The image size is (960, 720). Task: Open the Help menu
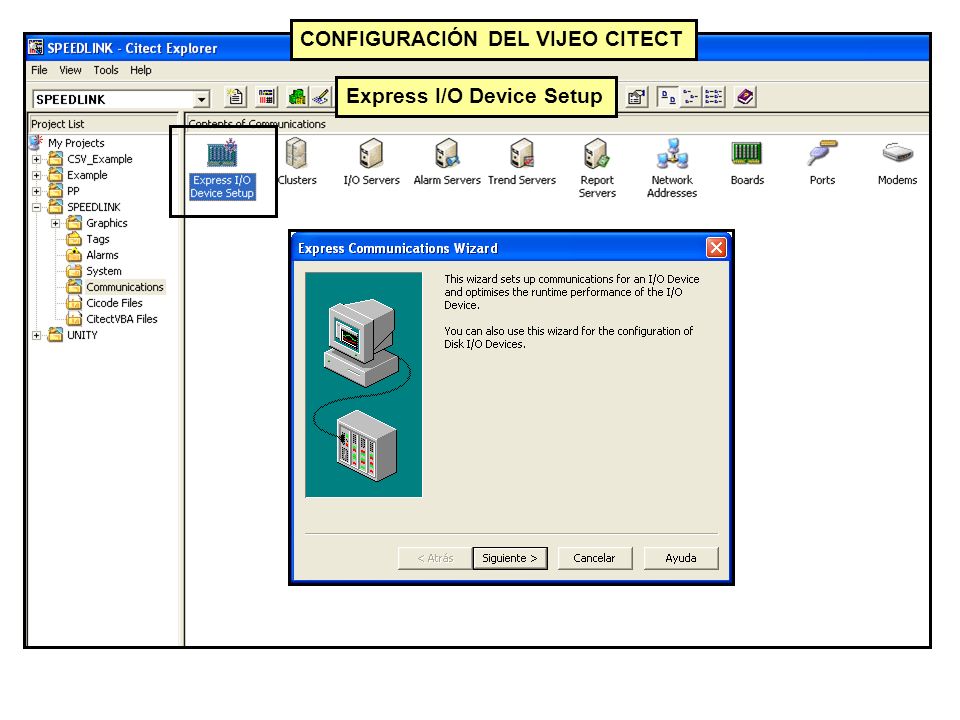point(141,70)
